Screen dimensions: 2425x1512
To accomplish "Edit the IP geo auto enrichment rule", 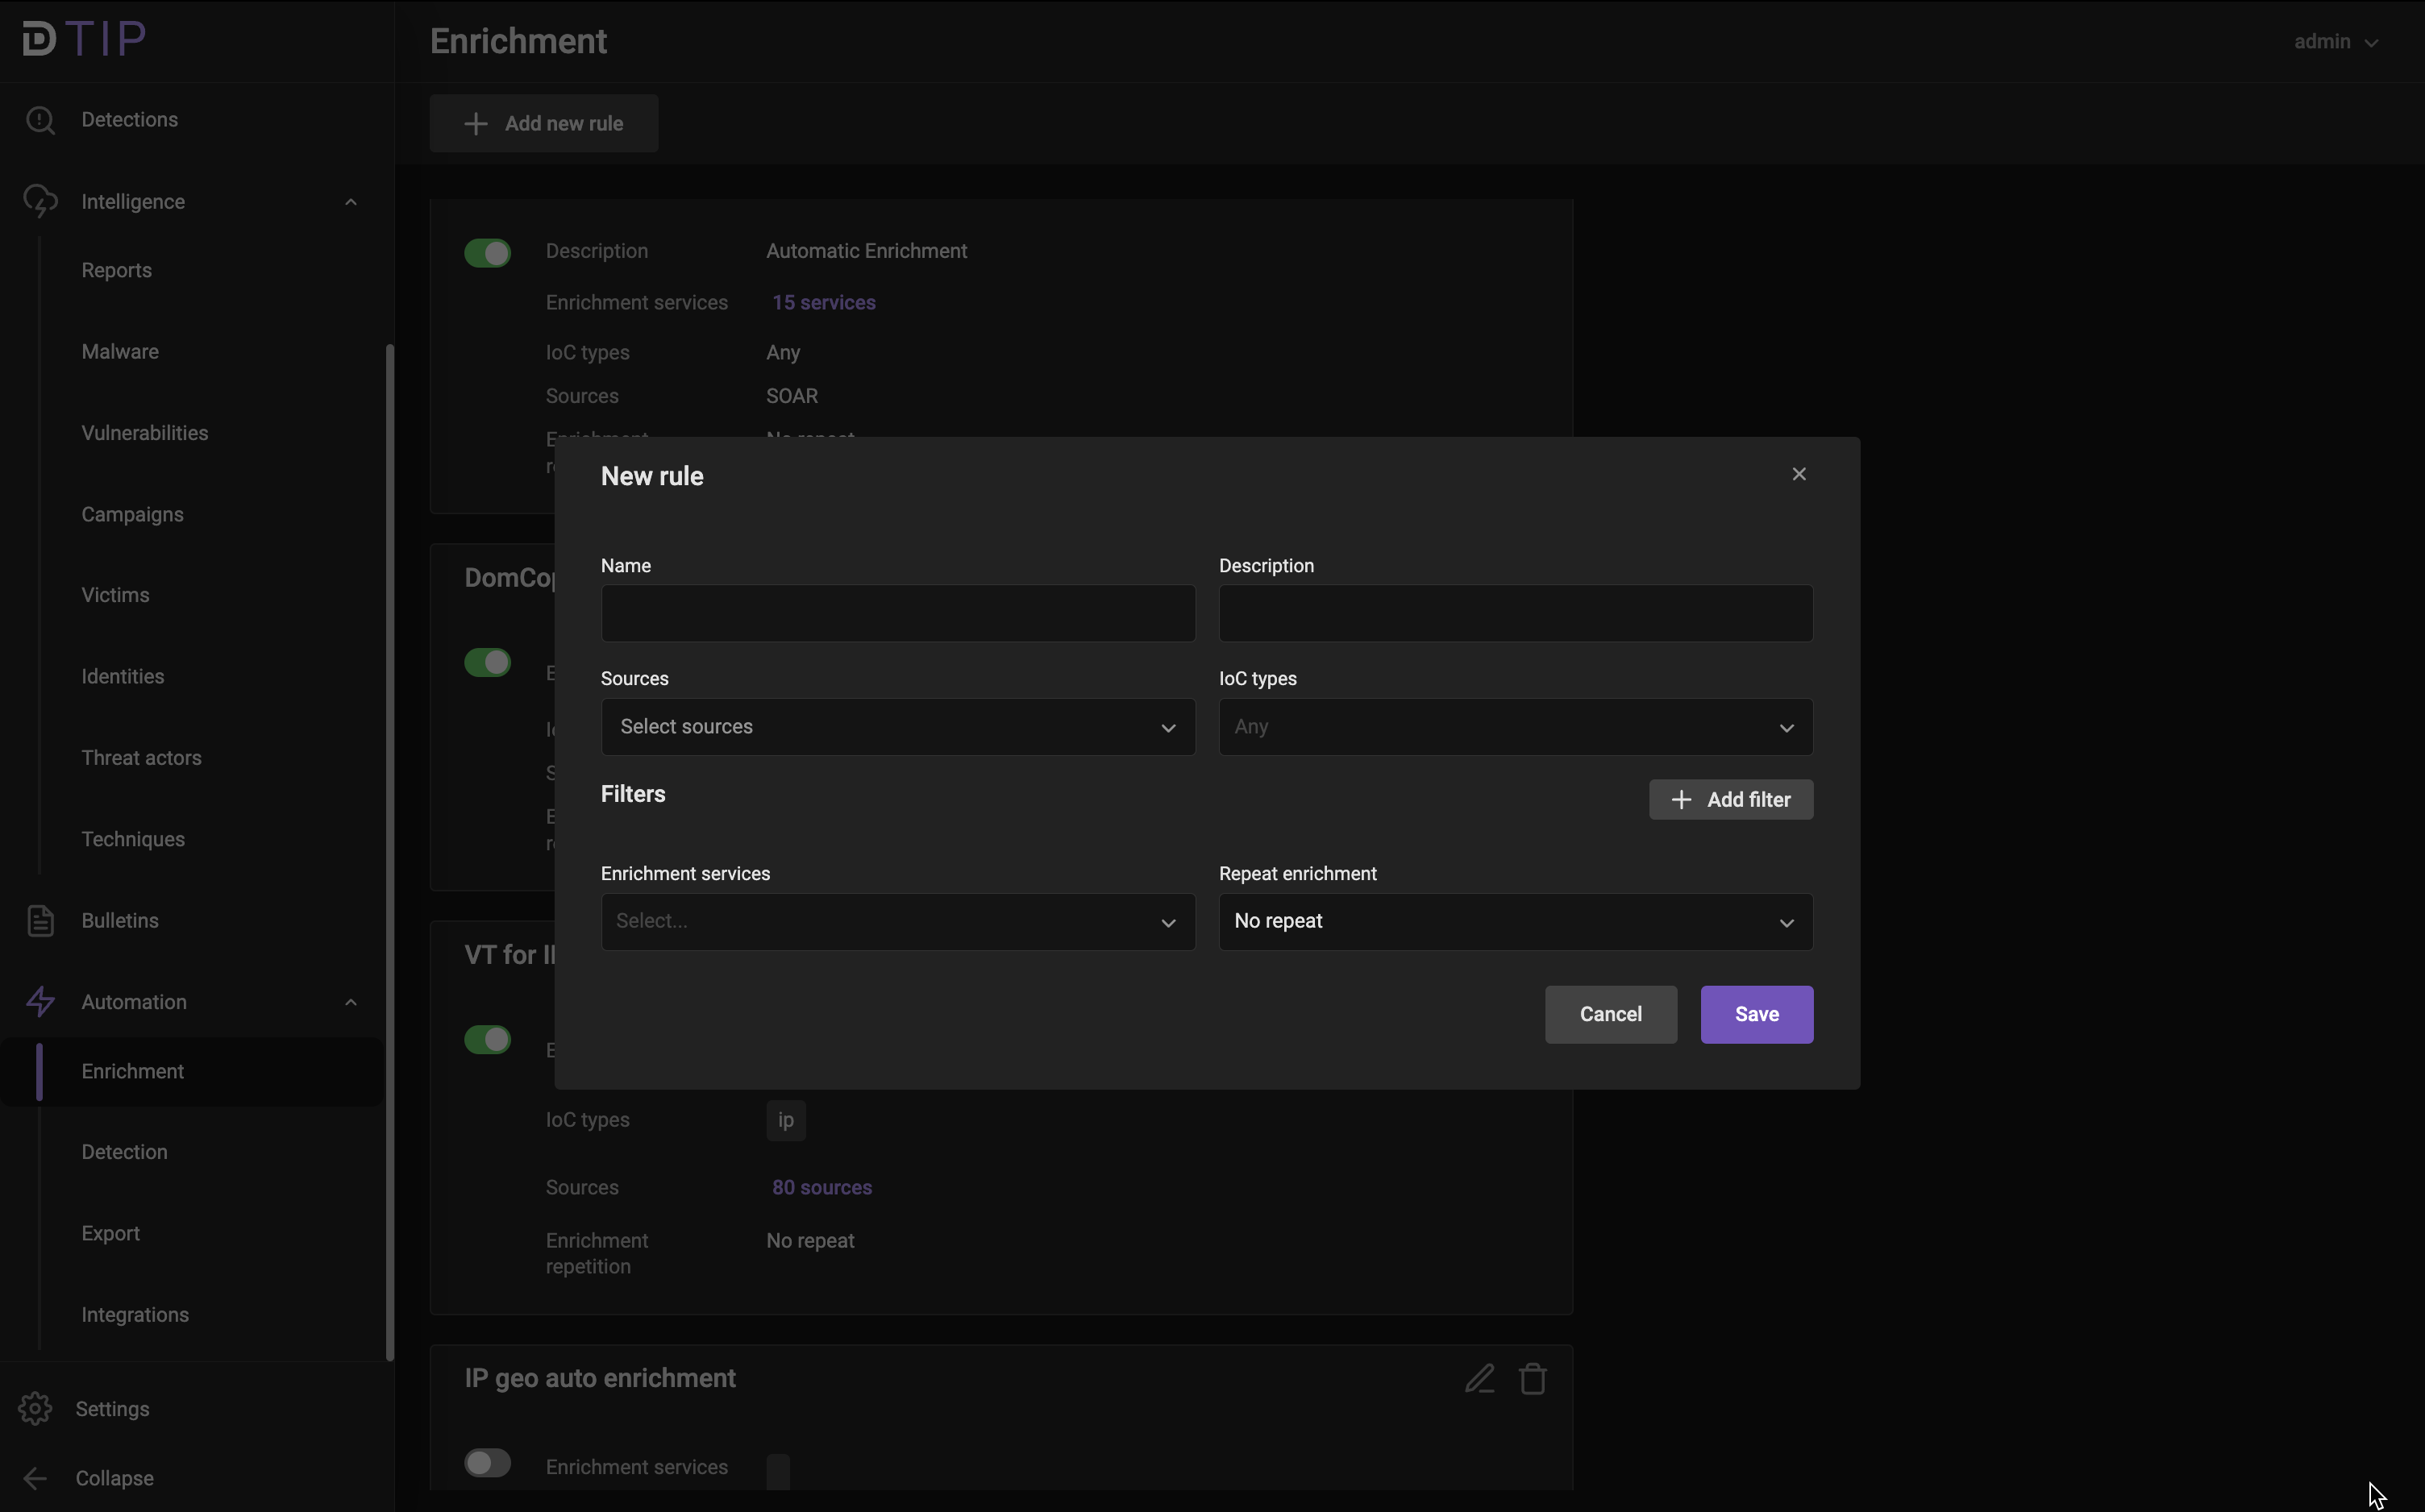I will 1479,1379.
